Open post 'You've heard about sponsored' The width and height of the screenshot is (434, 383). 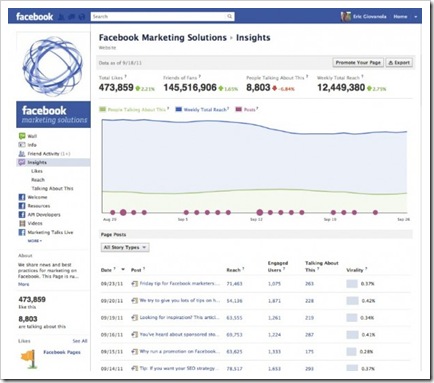point(180,334)
